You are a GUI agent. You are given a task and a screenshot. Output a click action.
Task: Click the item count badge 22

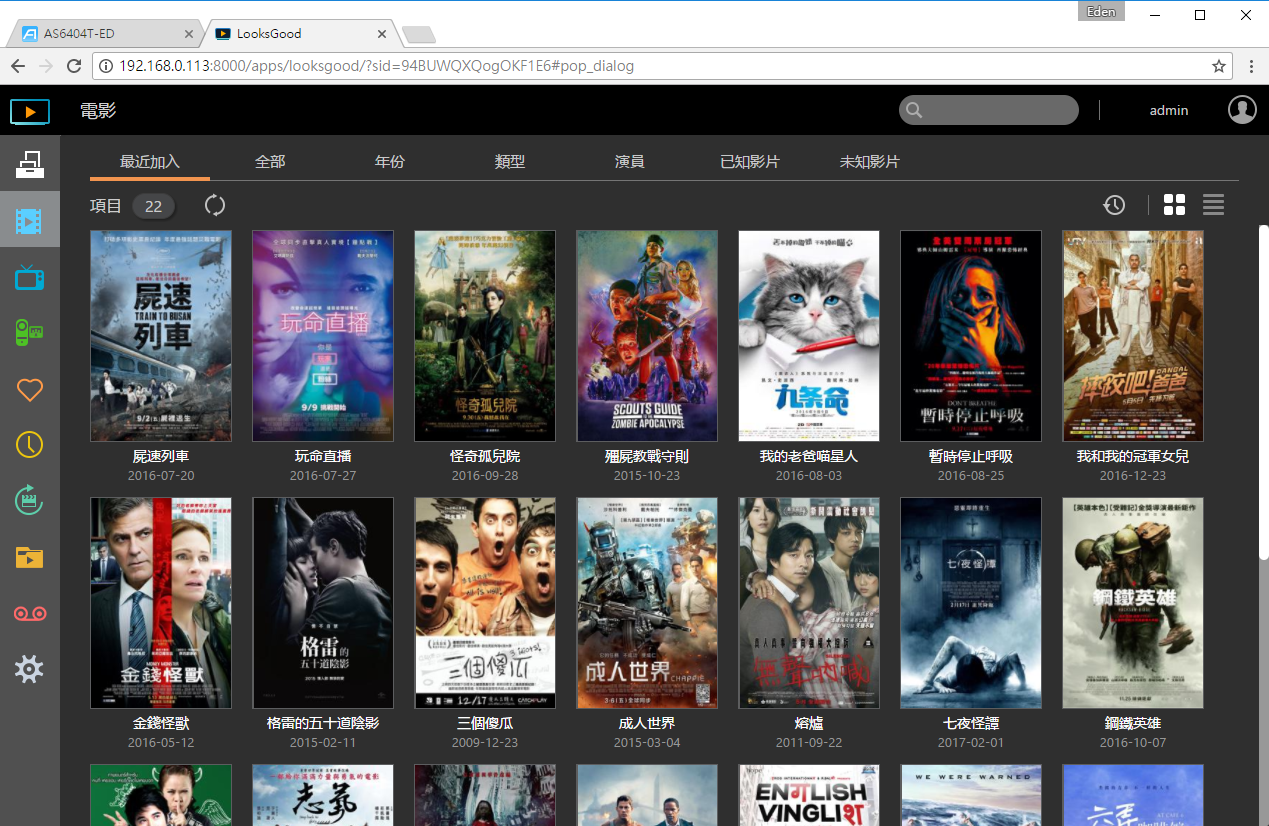pos(153,206)
